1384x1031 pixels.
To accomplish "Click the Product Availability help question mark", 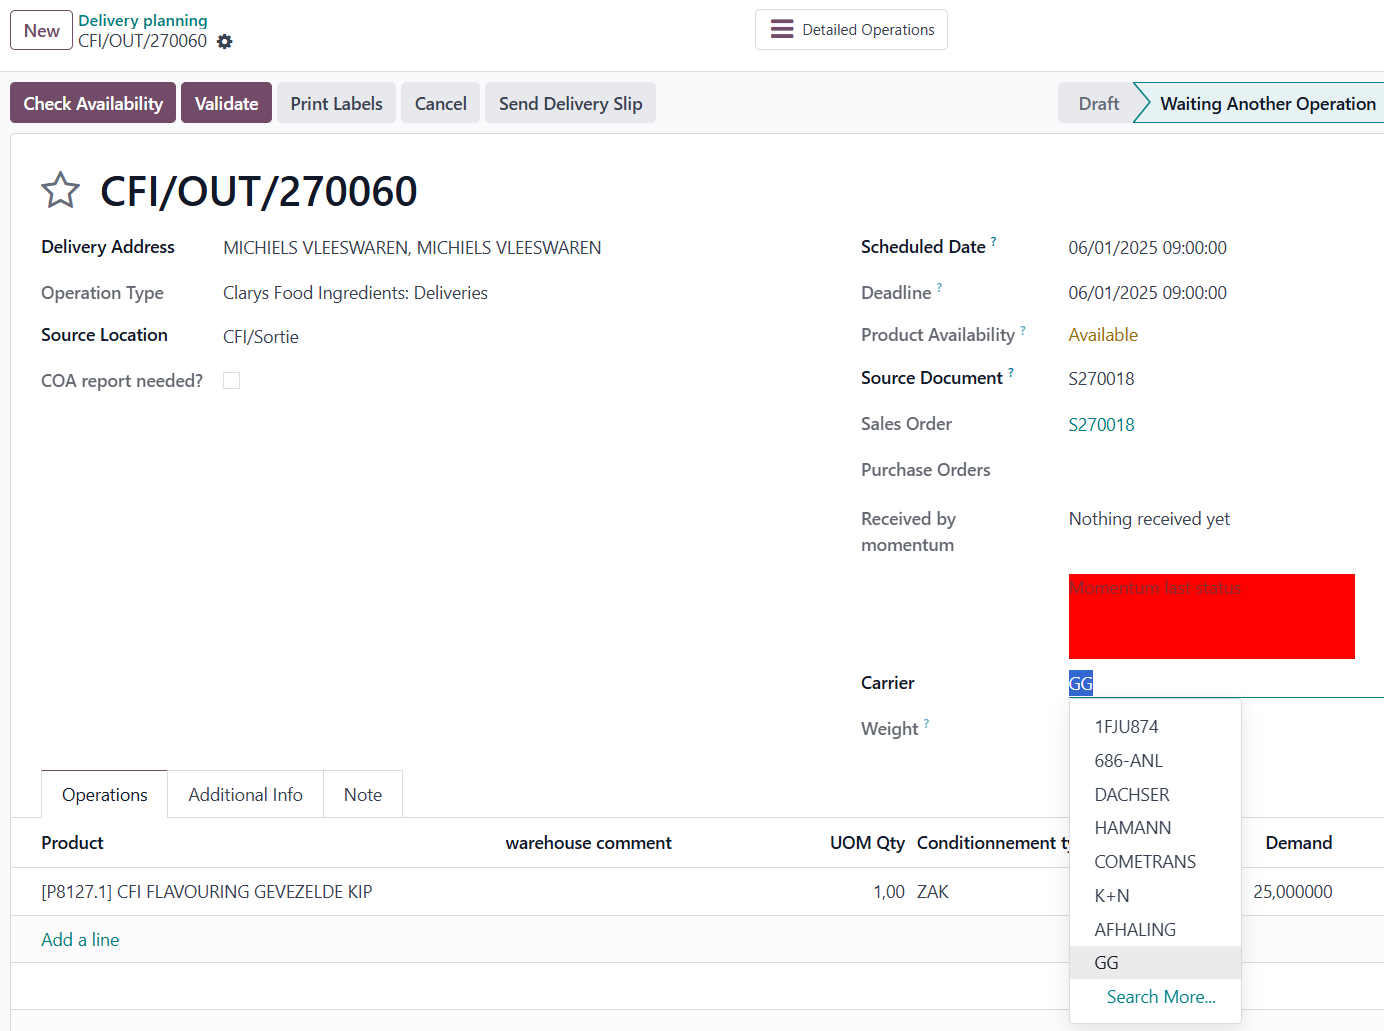I will coord(1022,329).
